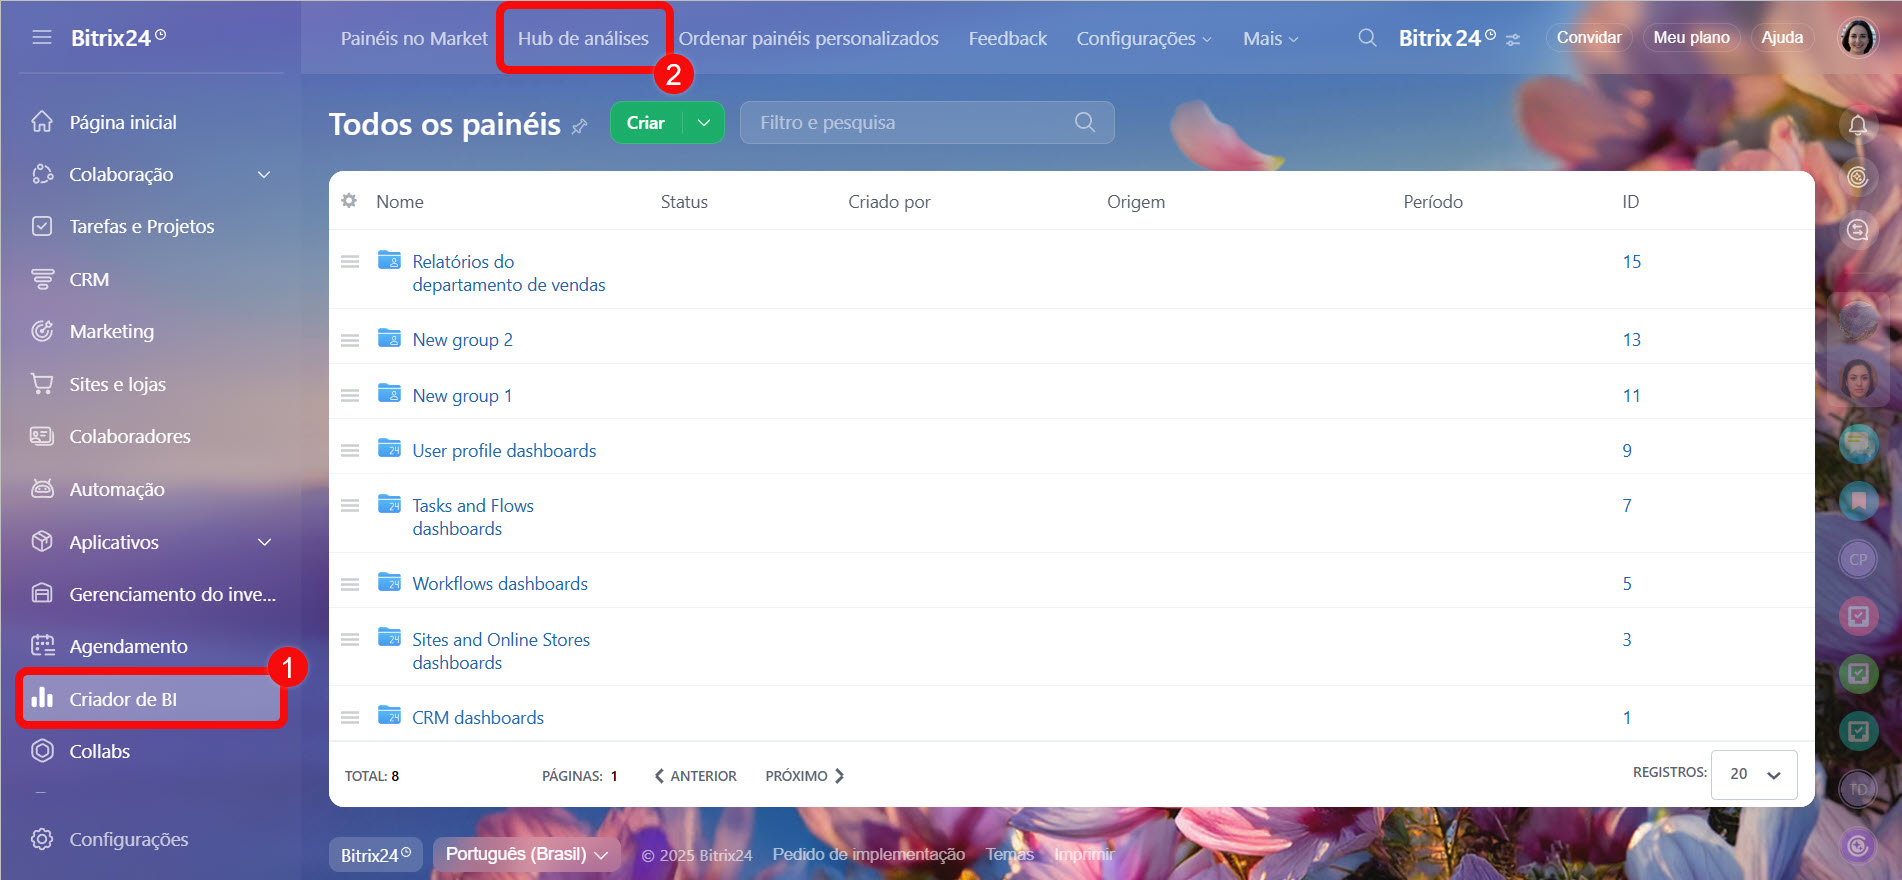The width and height of the screenshot is (1902, 880).
Task: Sort by the ID column header
Action: 1630,201
